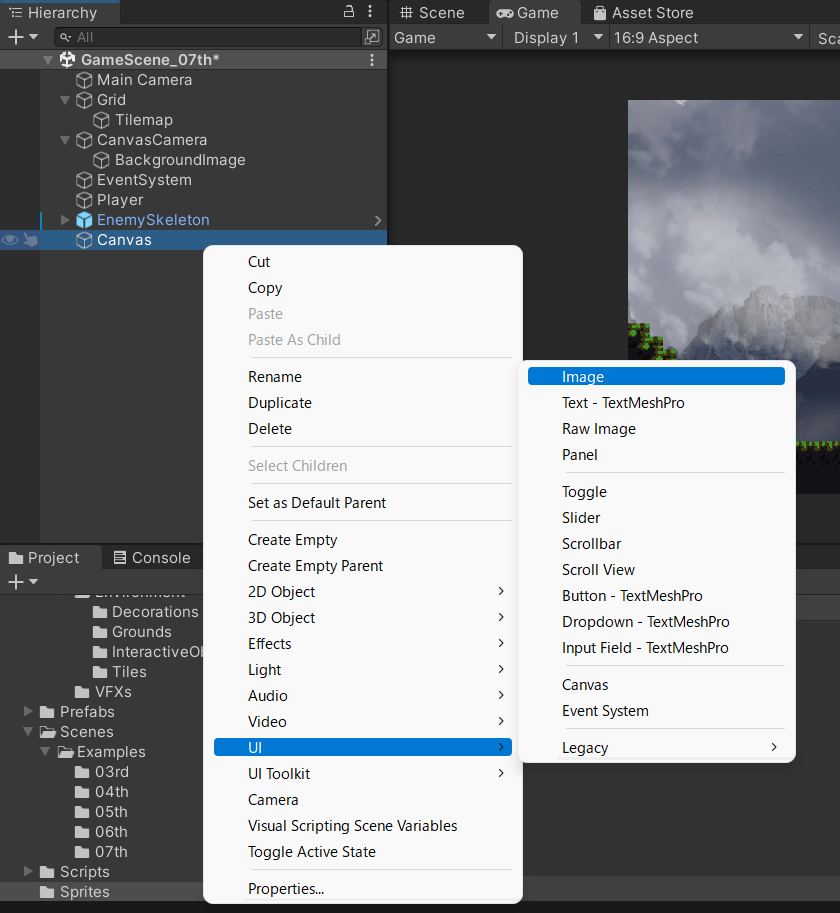Screen dimensions: 840x913
Task: Click the EventSystem object cube icon
Action: (x=84, y=181)
